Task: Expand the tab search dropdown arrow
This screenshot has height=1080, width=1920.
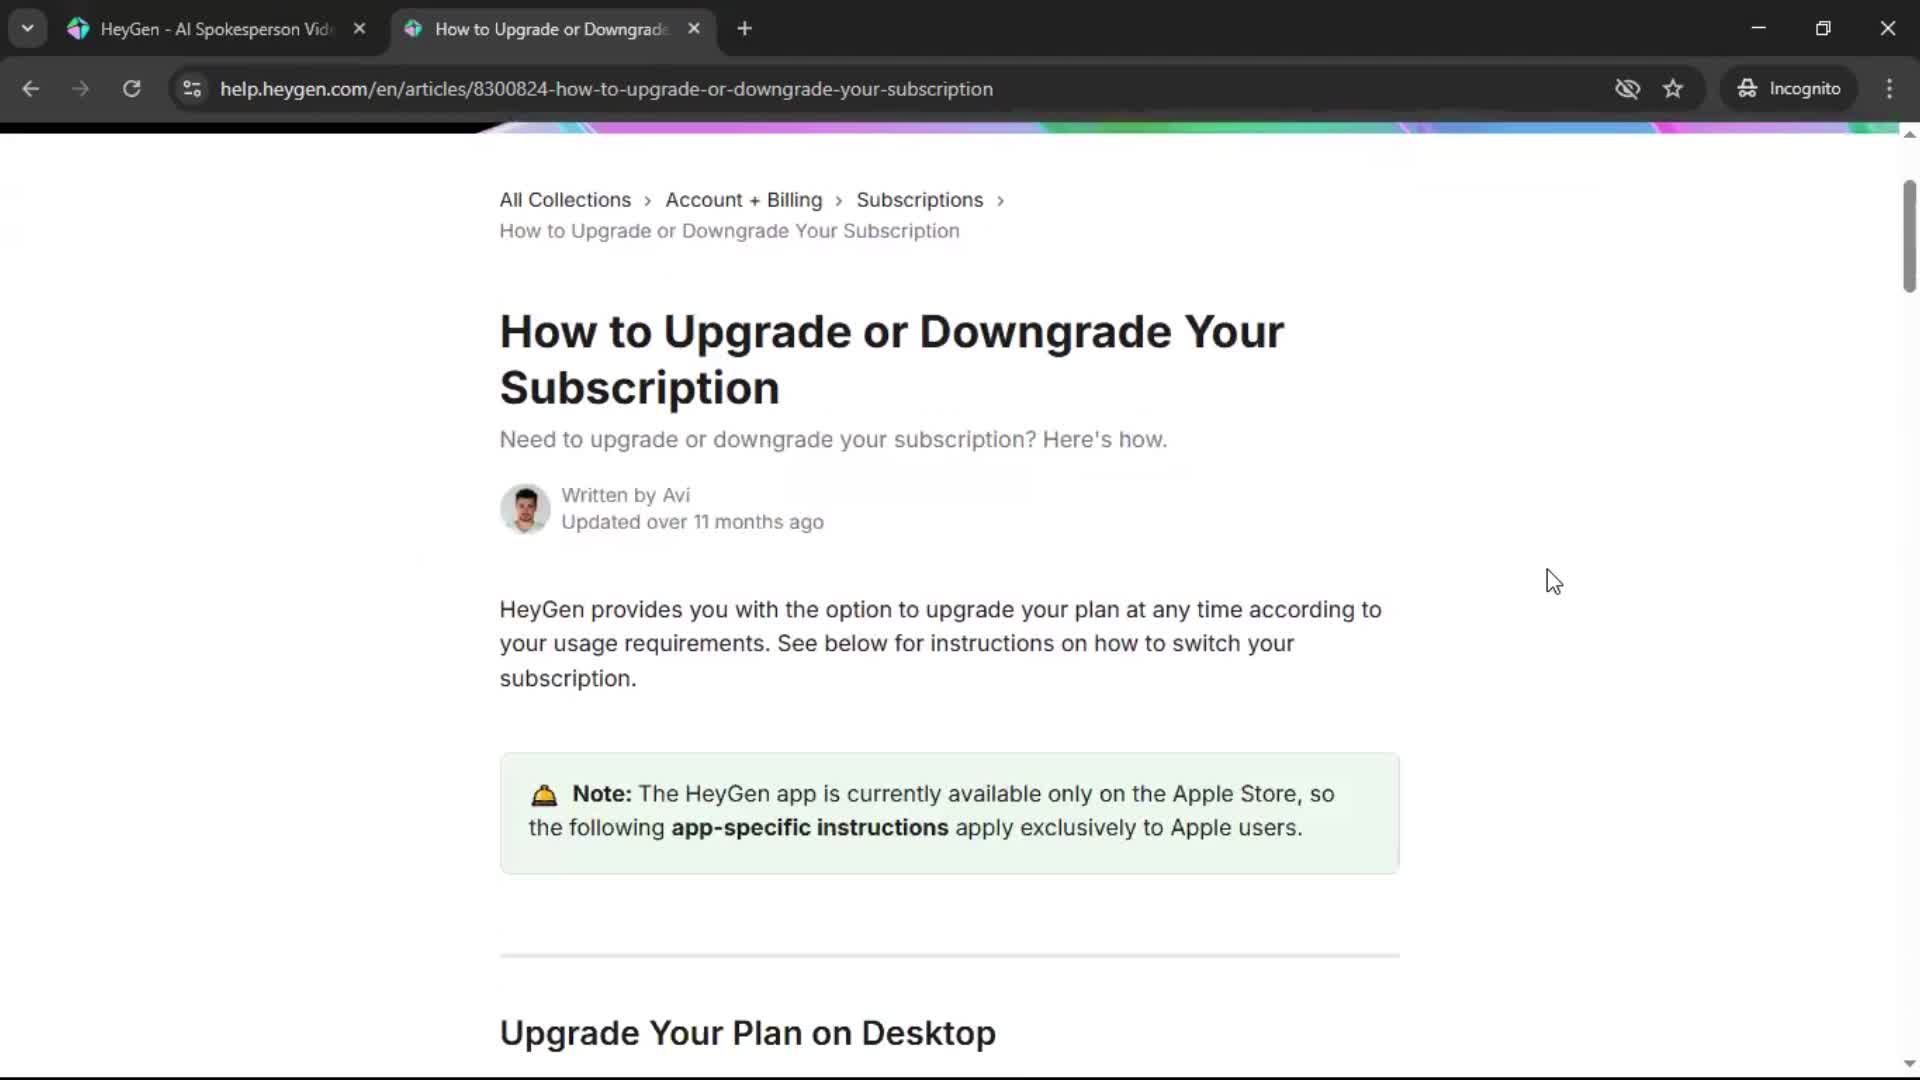Action: click(x=28, y=29)
